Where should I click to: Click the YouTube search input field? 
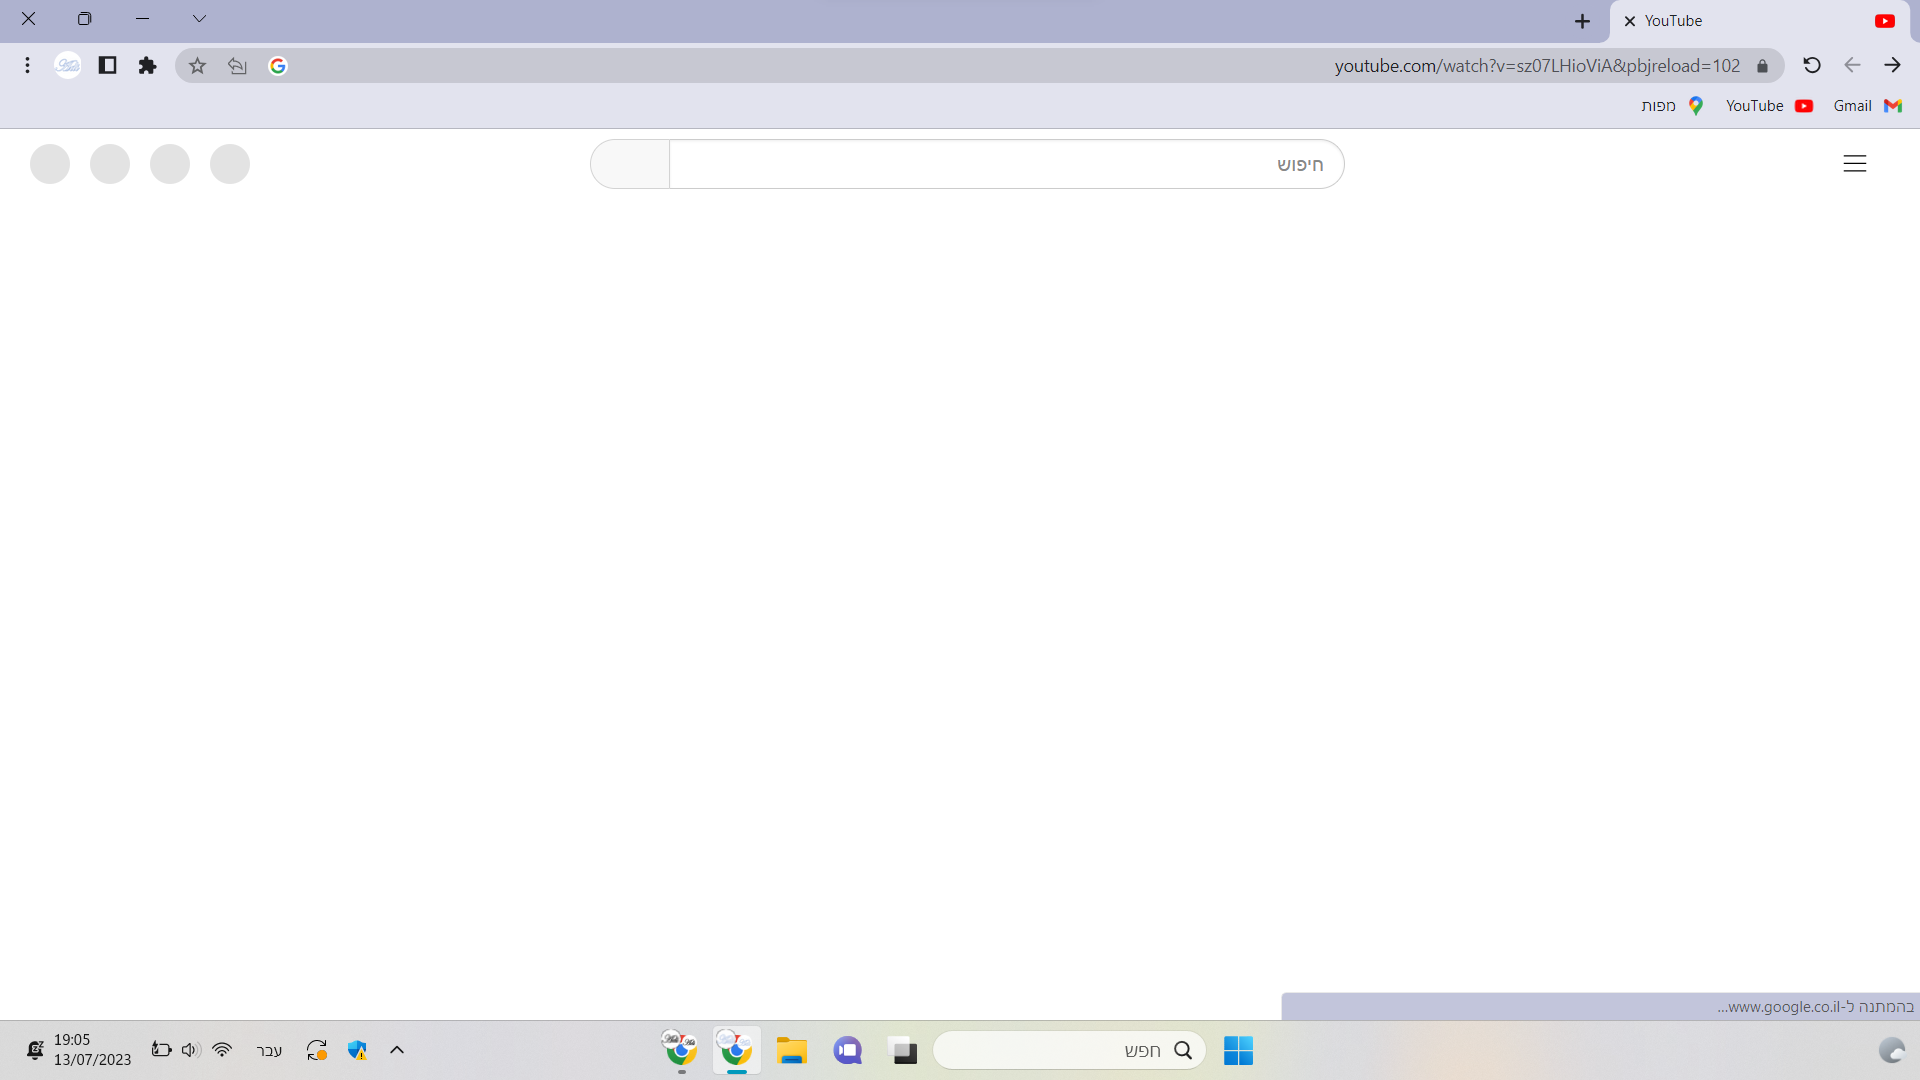1000,164
